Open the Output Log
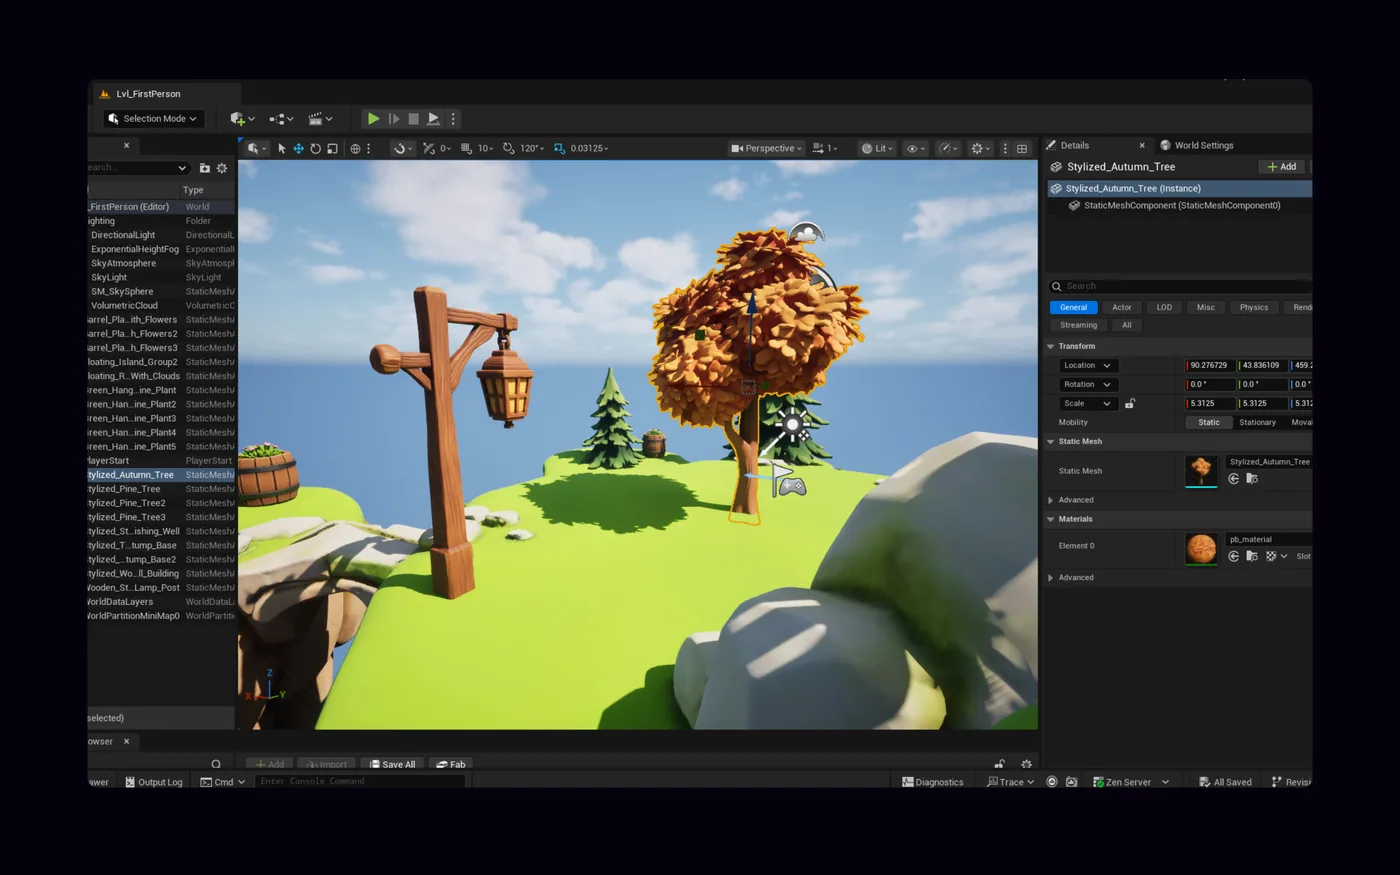The height and width of the screenshot is (875, 1400). 154,782
